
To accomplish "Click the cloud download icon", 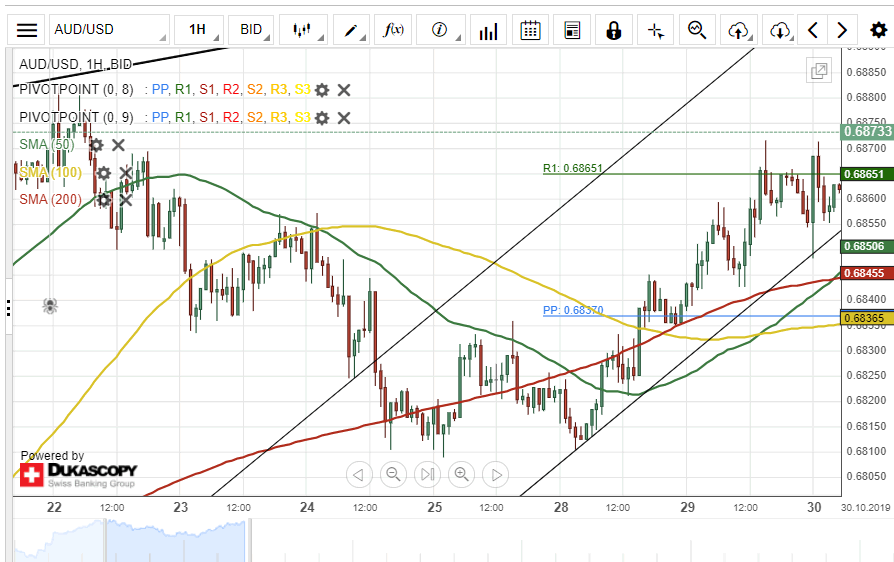I will [x=780, y=30].
